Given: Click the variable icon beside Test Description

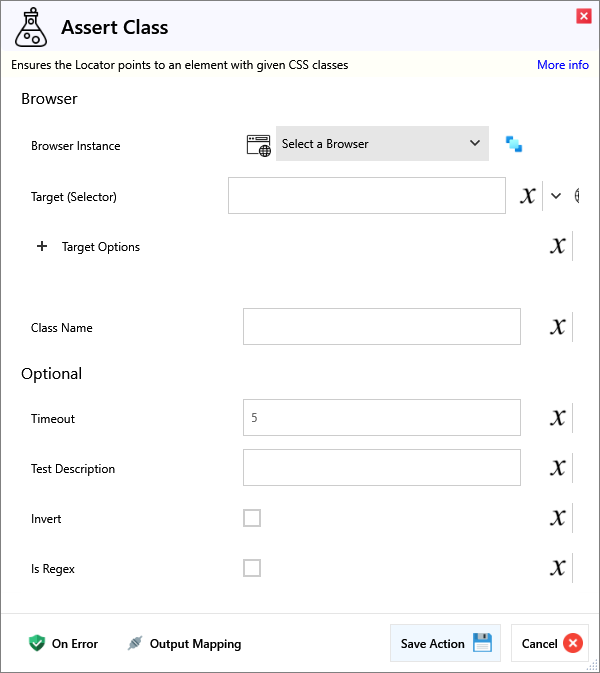Looking at the screenshot, I should pyautogui.click(x=558, y=468).
